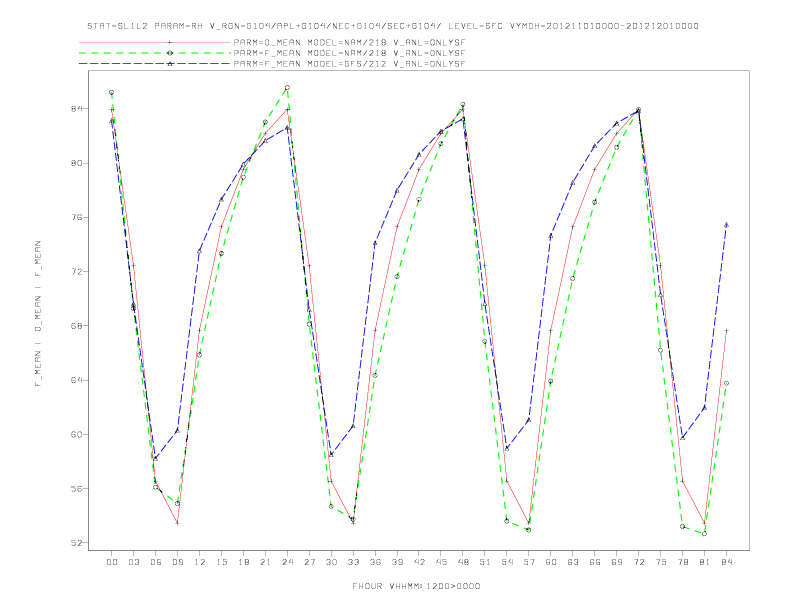Click x-axis tick label 27
This screenshot has height=612, width=792.
[309, 562]
